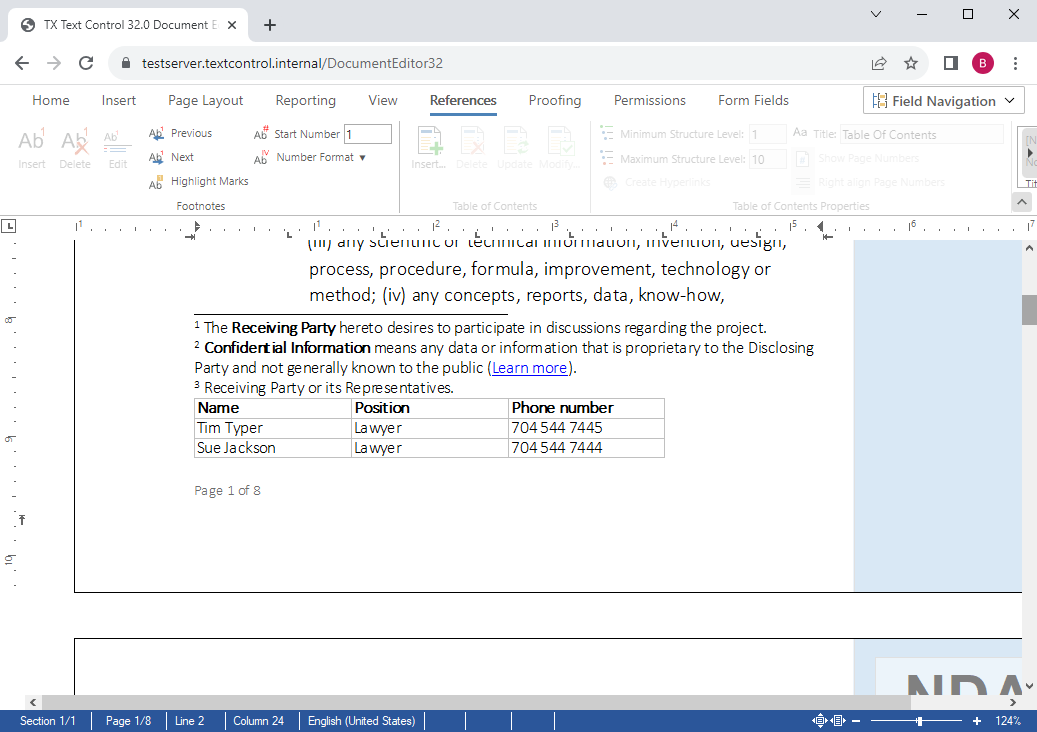1037x732 pixels.
Task: Enable Create Hyperlinks option
Action: point(660,182)
